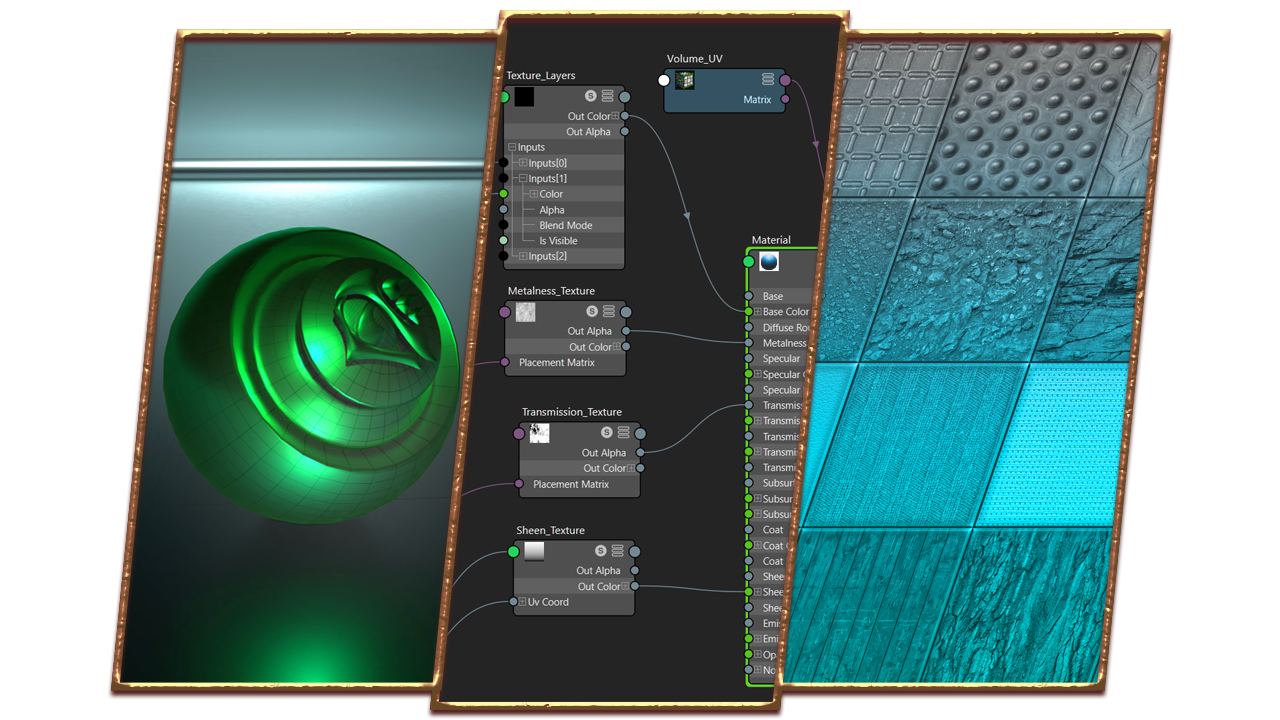Click the stack icon on the Sheen_Texture node

click(x=617, y=550)
